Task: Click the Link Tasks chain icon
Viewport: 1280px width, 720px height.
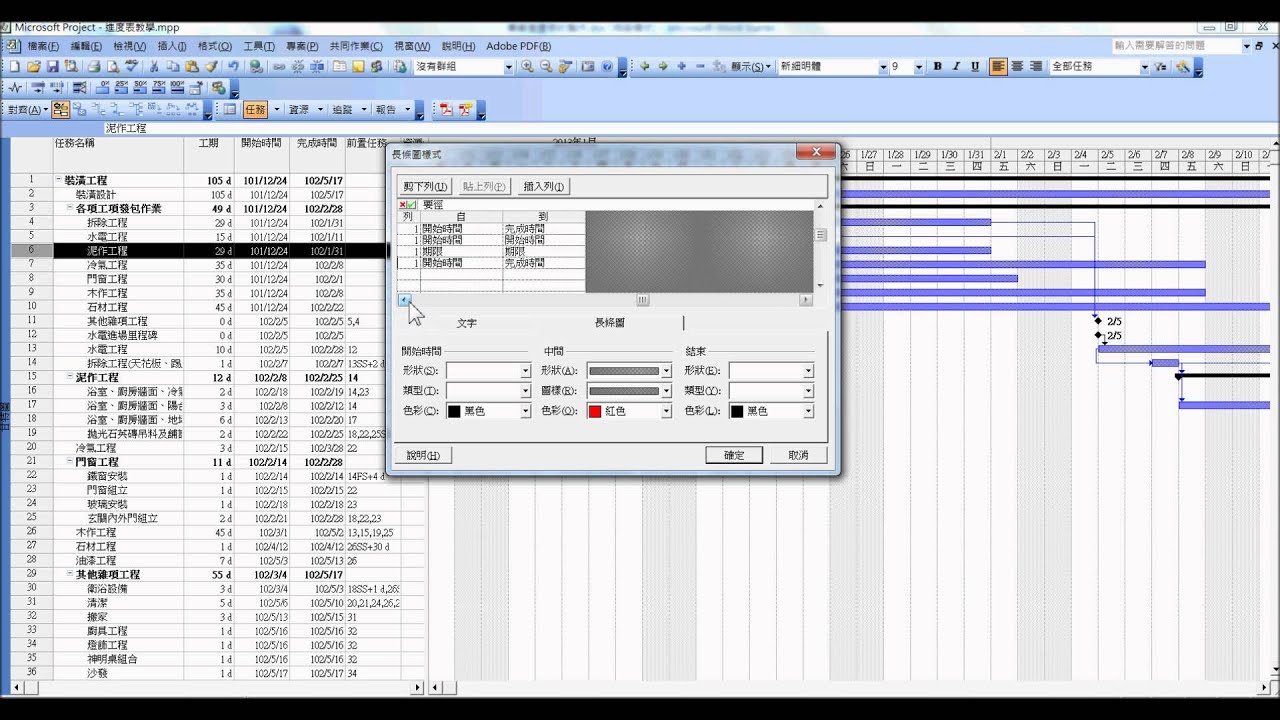Action: point(279,66)
